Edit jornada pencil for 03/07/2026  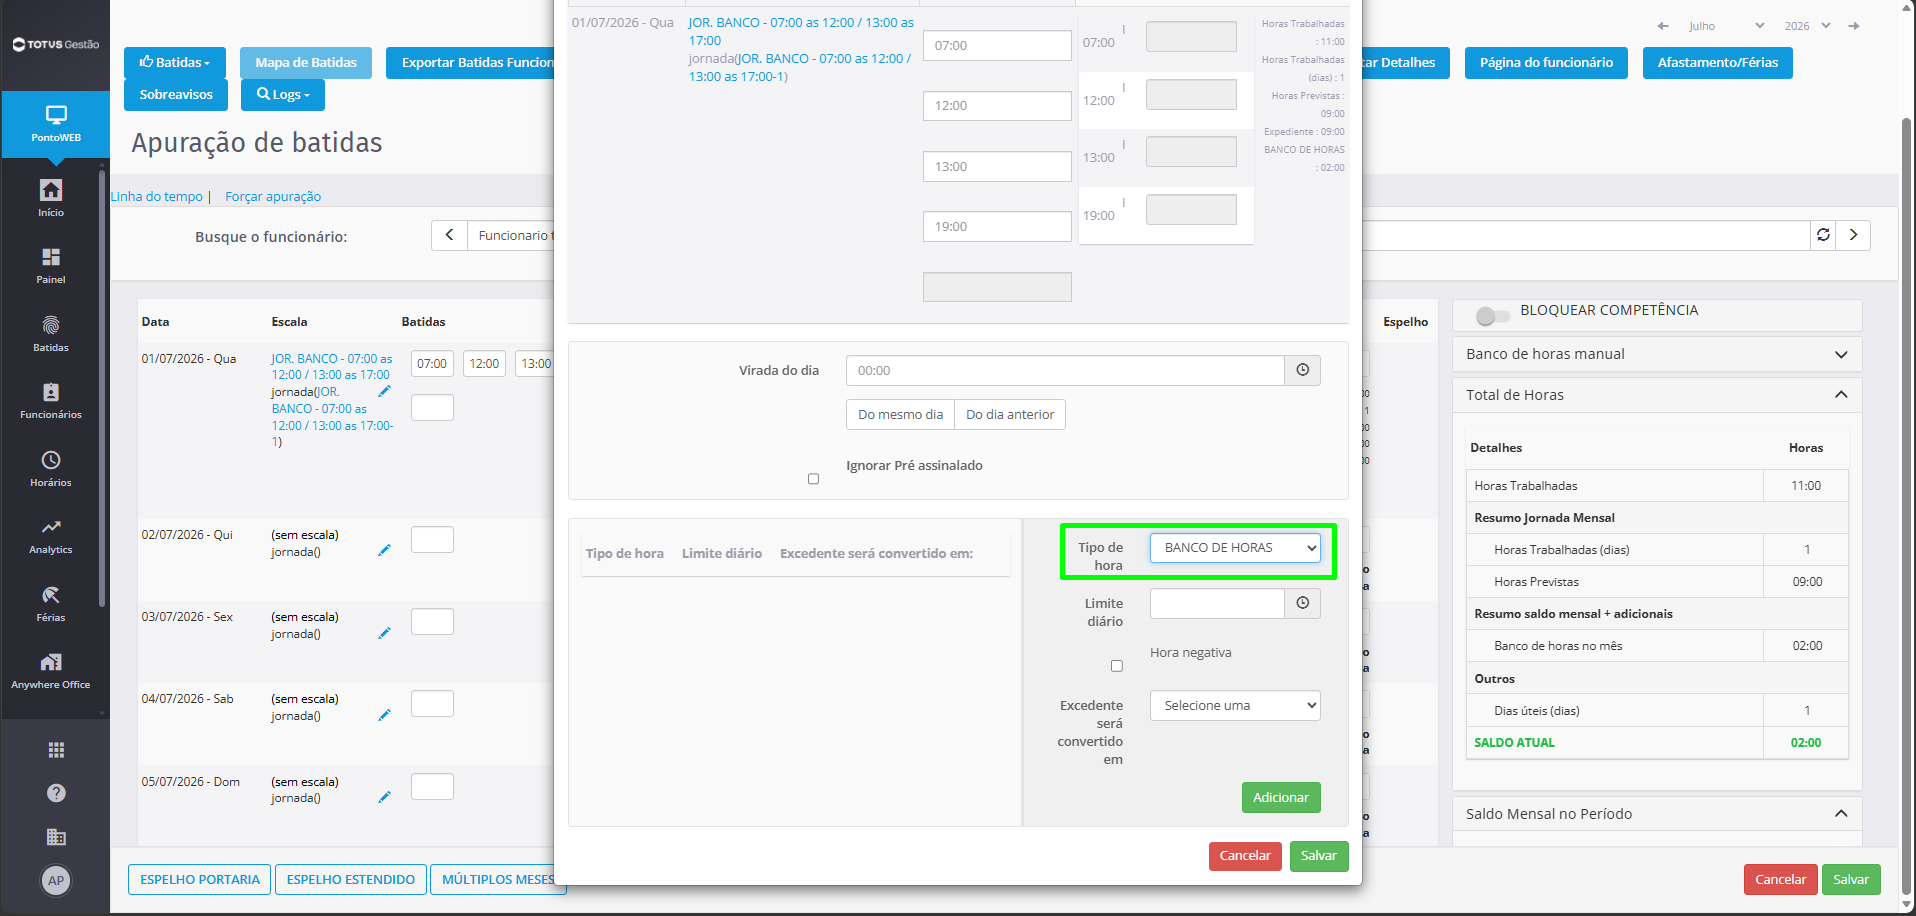[384, 633]
